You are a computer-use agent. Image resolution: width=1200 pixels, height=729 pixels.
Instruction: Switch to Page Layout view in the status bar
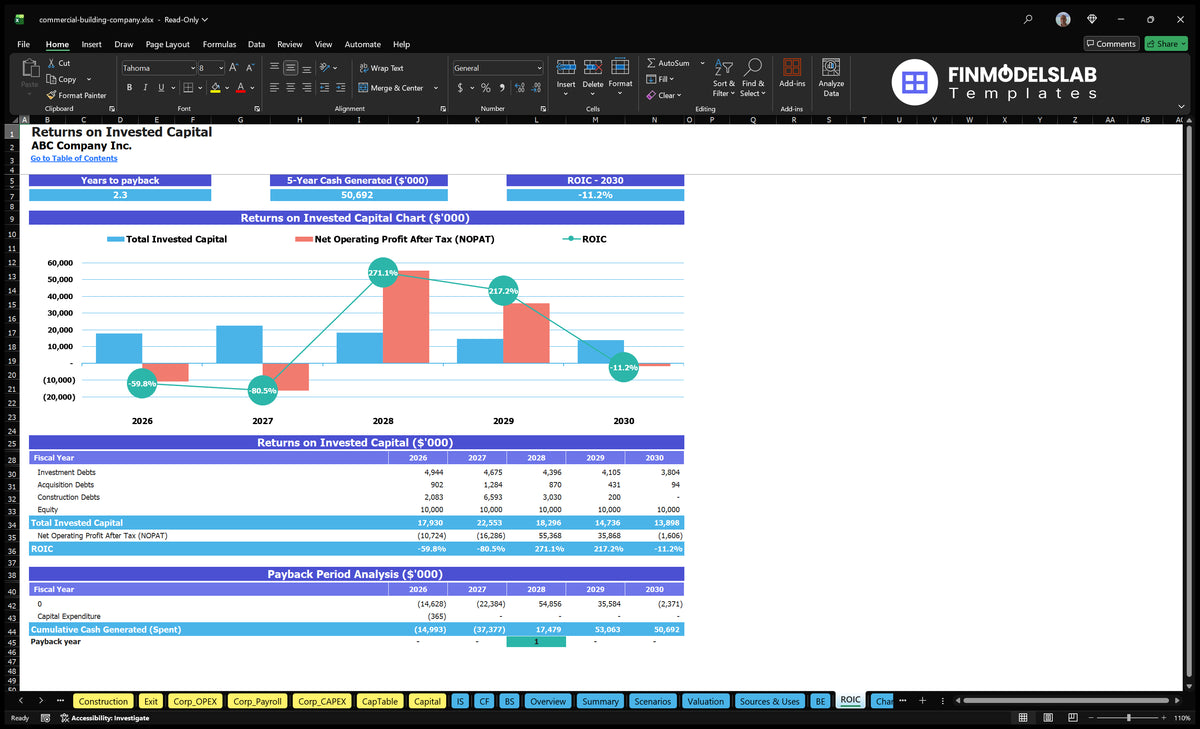[1047, 718]
